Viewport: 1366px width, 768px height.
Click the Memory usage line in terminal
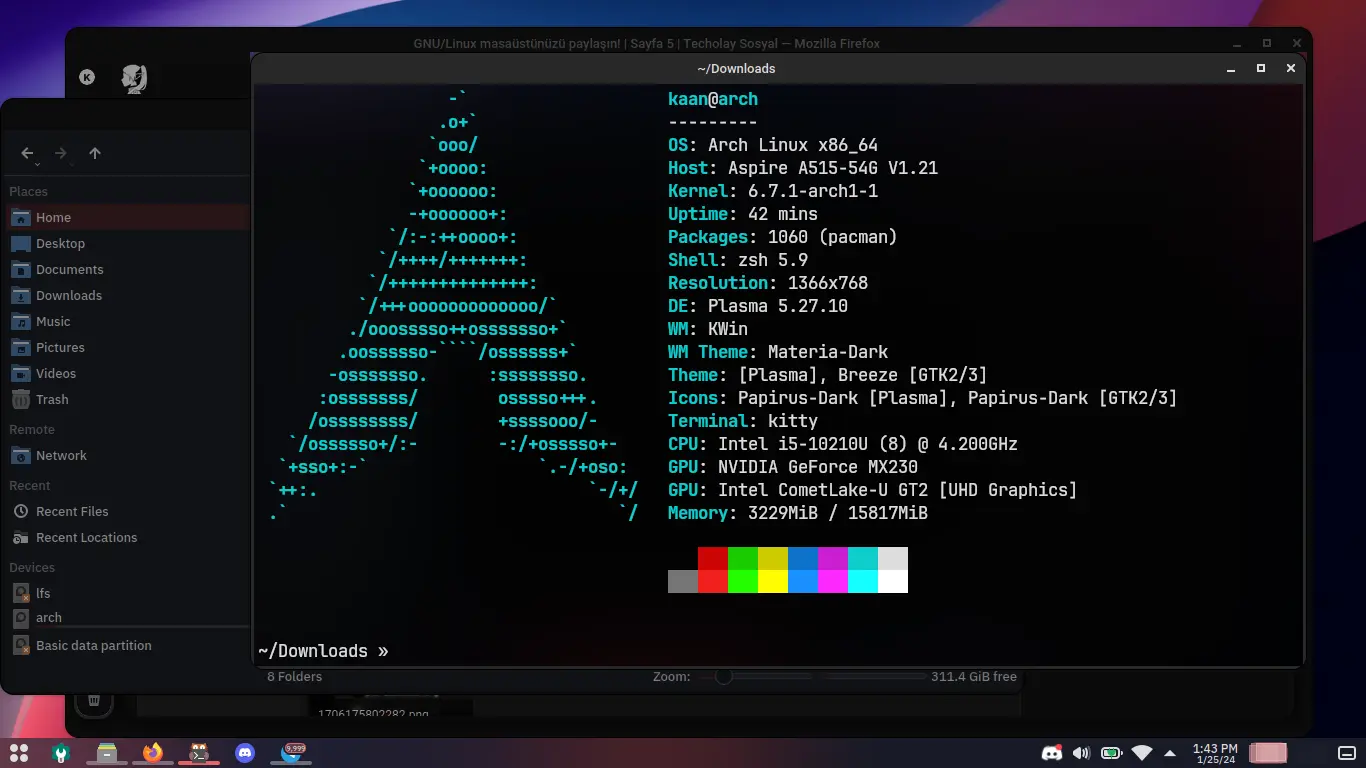coord(798,513)
